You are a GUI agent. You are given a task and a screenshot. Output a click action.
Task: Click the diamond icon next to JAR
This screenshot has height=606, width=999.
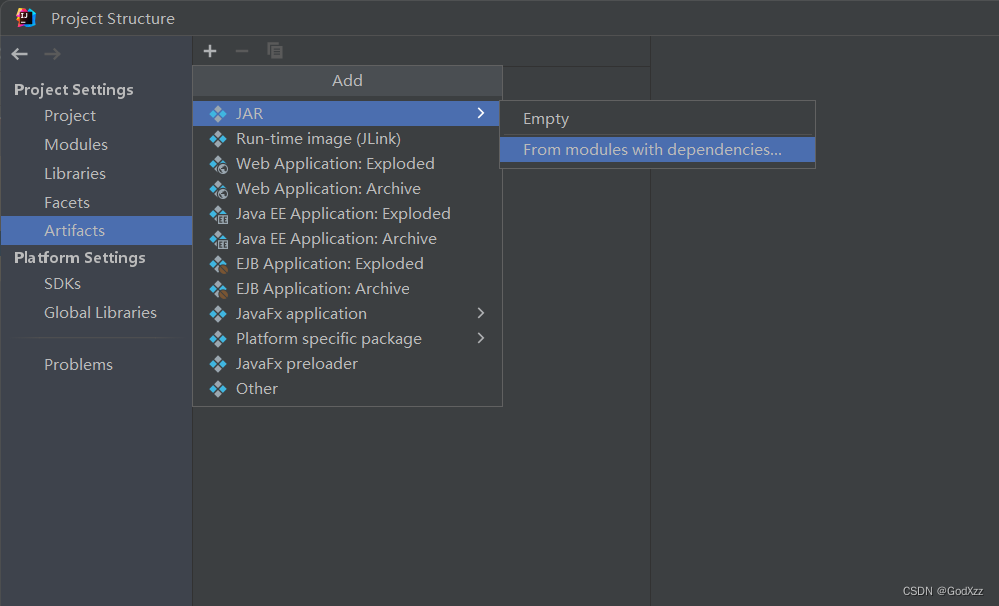218,113
